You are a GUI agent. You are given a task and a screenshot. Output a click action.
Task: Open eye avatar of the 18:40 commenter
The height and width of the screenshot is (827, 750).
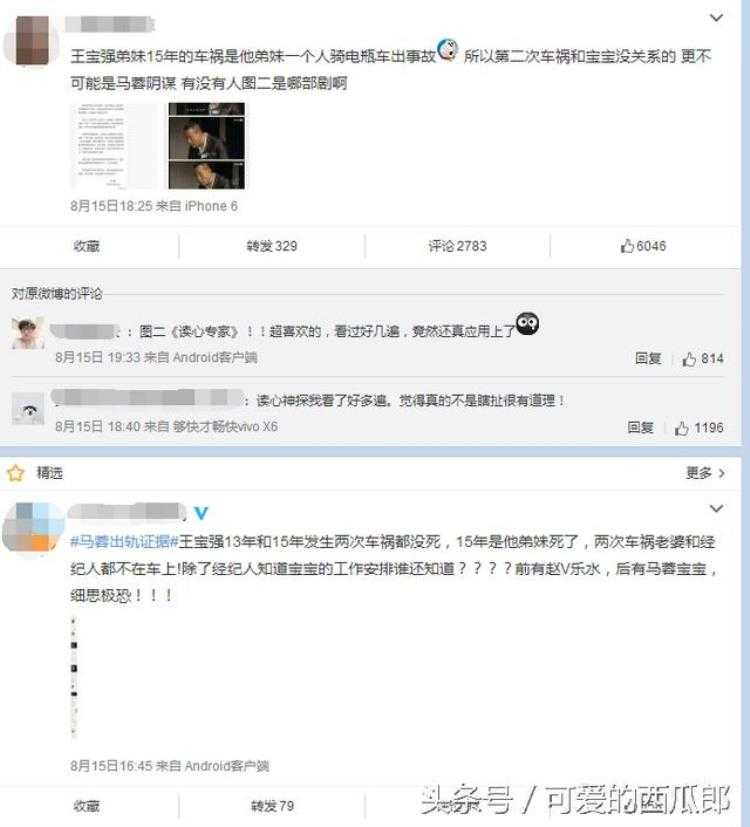point(28,408)
